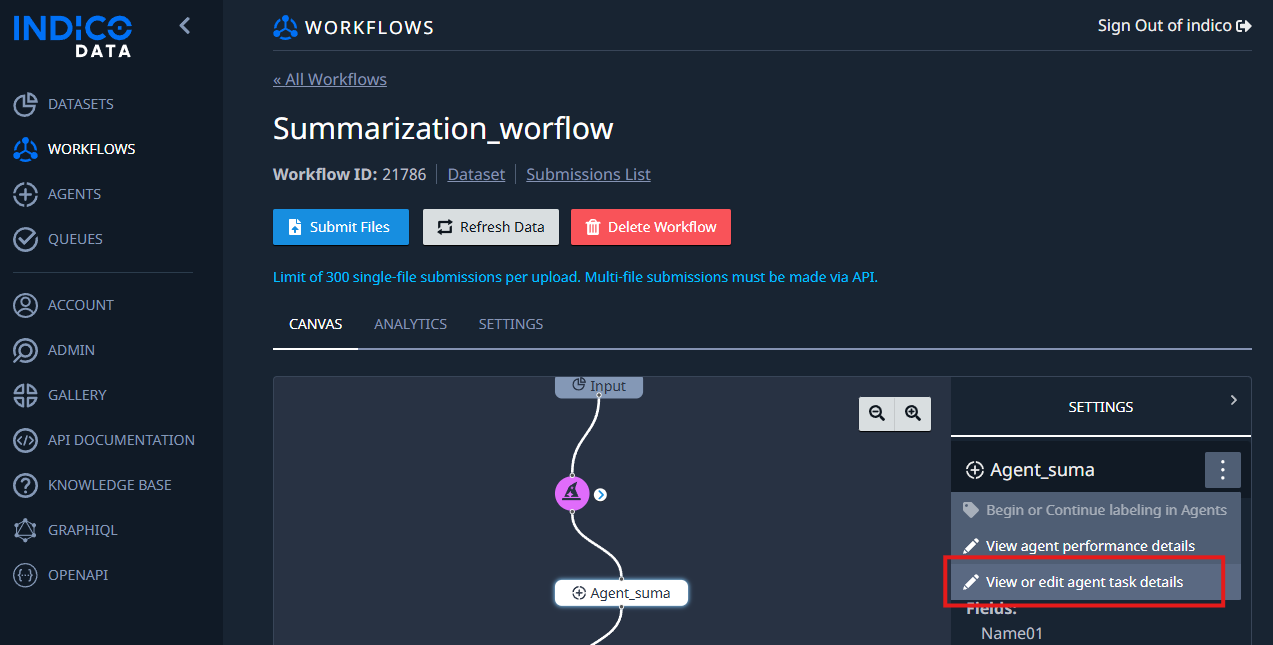Collapse the Settings side panel
Screen dimensions: 1273x645
(1234, 400)
